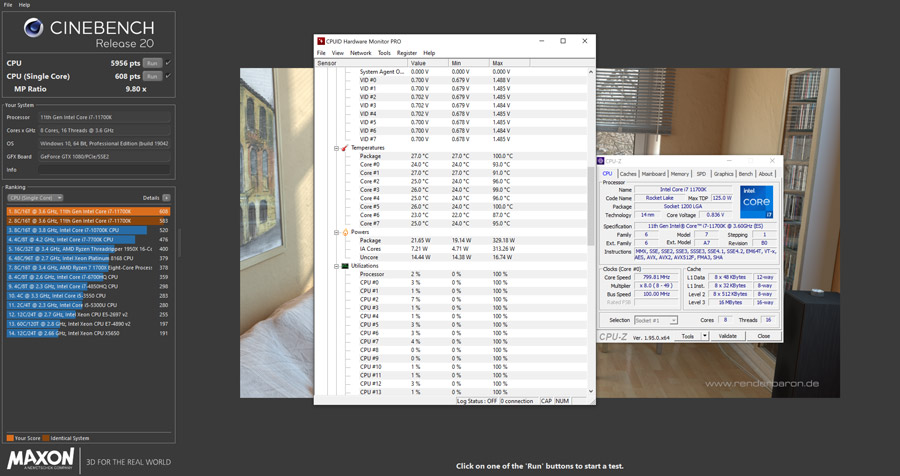Click the Sensor column header
Viewport: 900px width, 476px height.
coord(361,63)
